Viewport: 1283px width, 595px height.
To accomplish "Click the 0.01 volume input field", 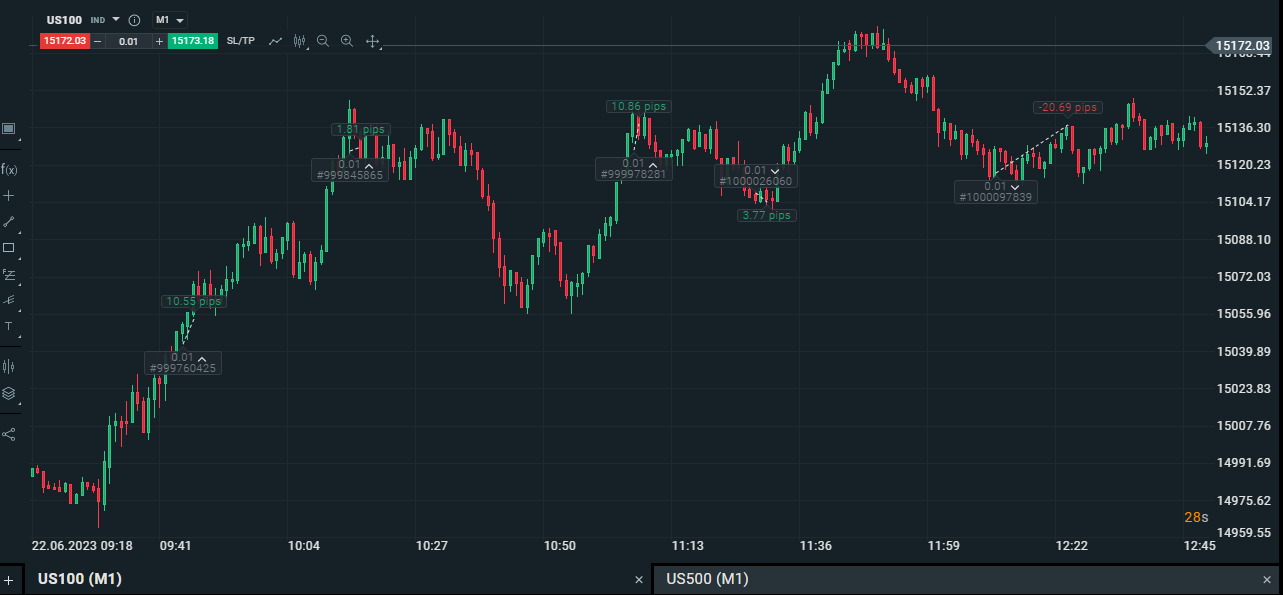I will click(x=128, y=41).
